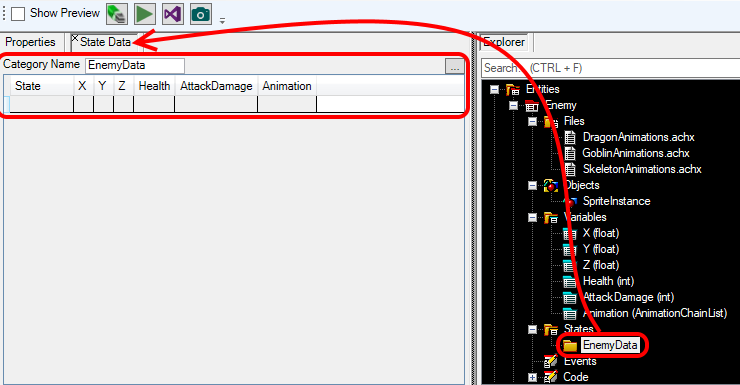
Task: Select the Health (int) variable
Action: pyautogui.click(x=608, y=281)
